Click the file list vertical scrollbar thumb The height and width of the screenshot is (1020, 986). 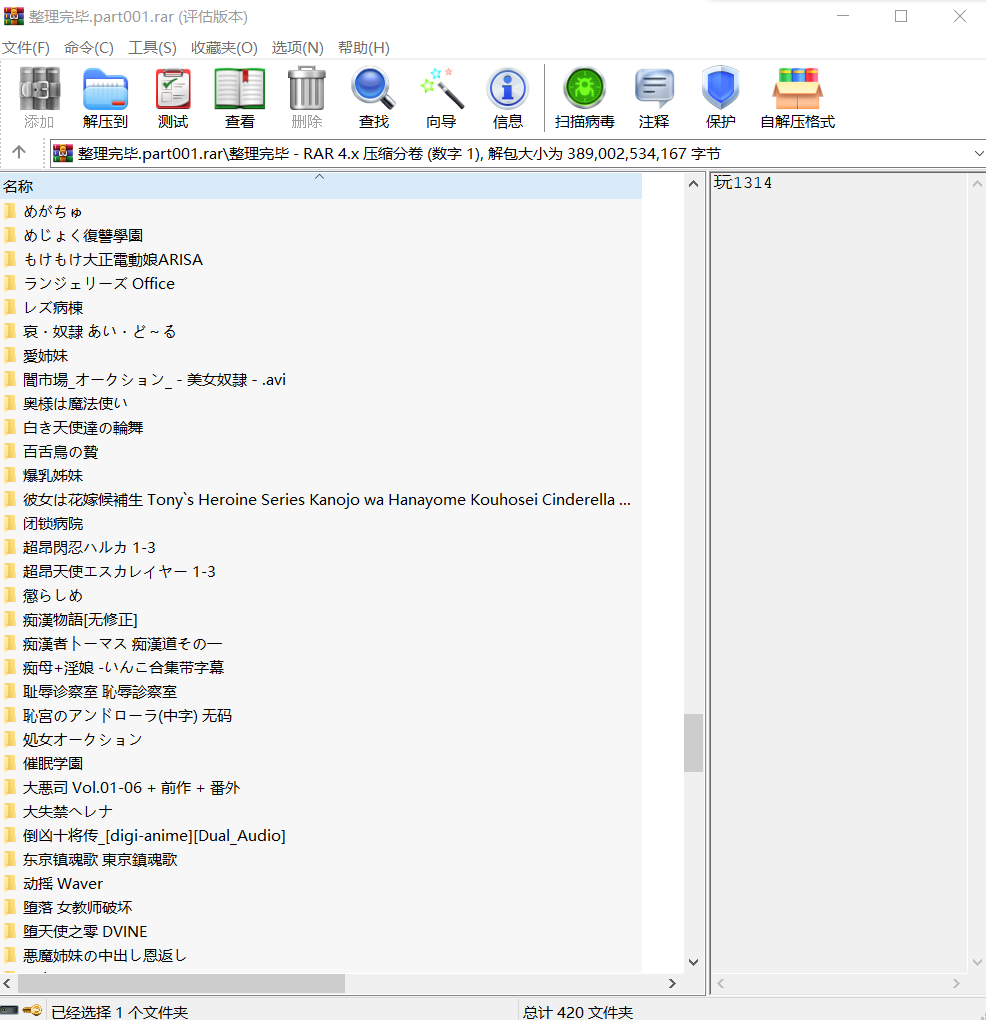pos(693,743)
